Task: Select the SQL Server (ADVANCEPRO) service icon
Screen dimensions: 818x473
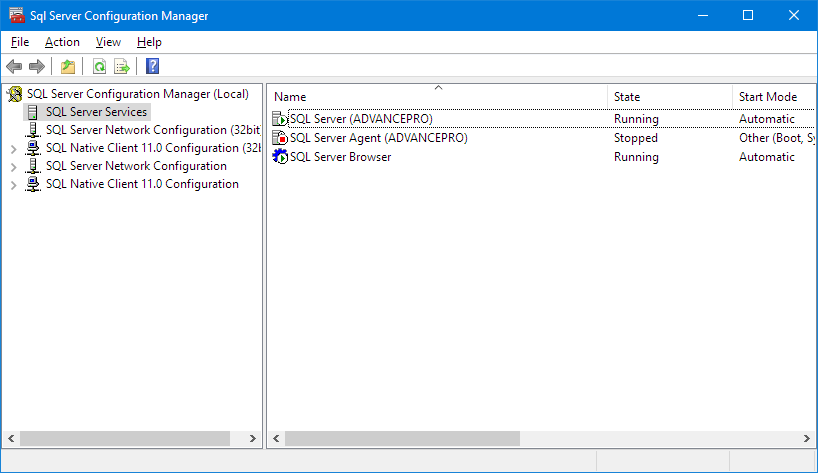Action: (280, 119)
